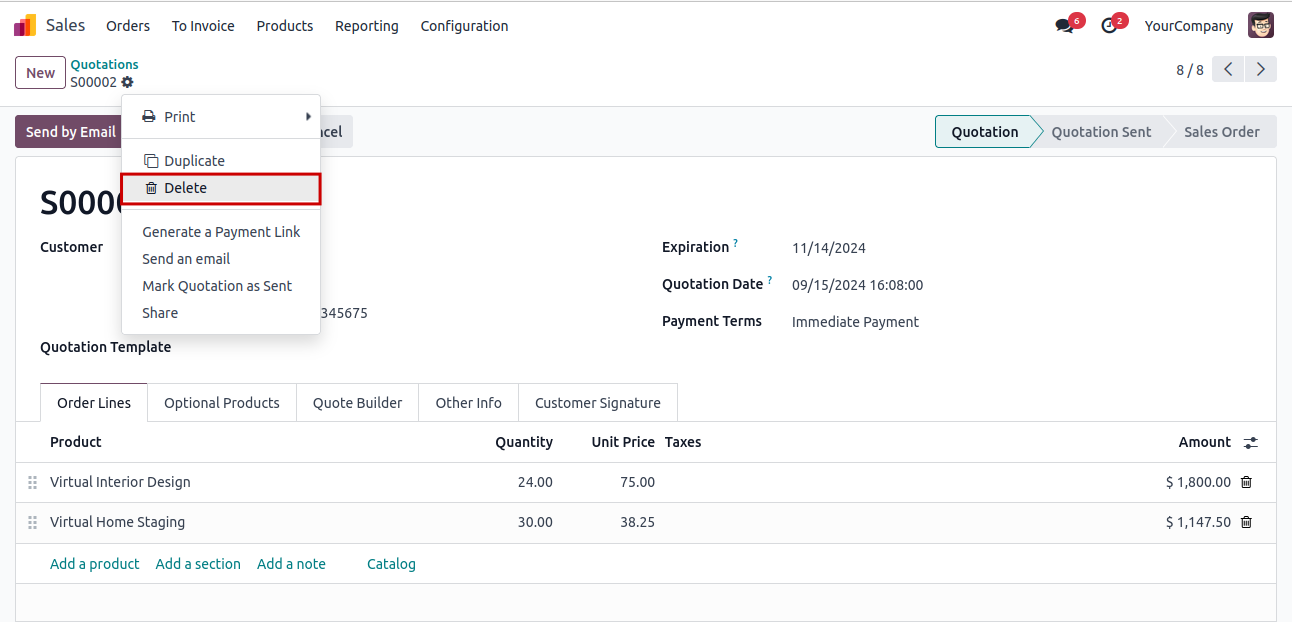Open the activities clock icon
1292x622 pixels.
point(1109,26)
